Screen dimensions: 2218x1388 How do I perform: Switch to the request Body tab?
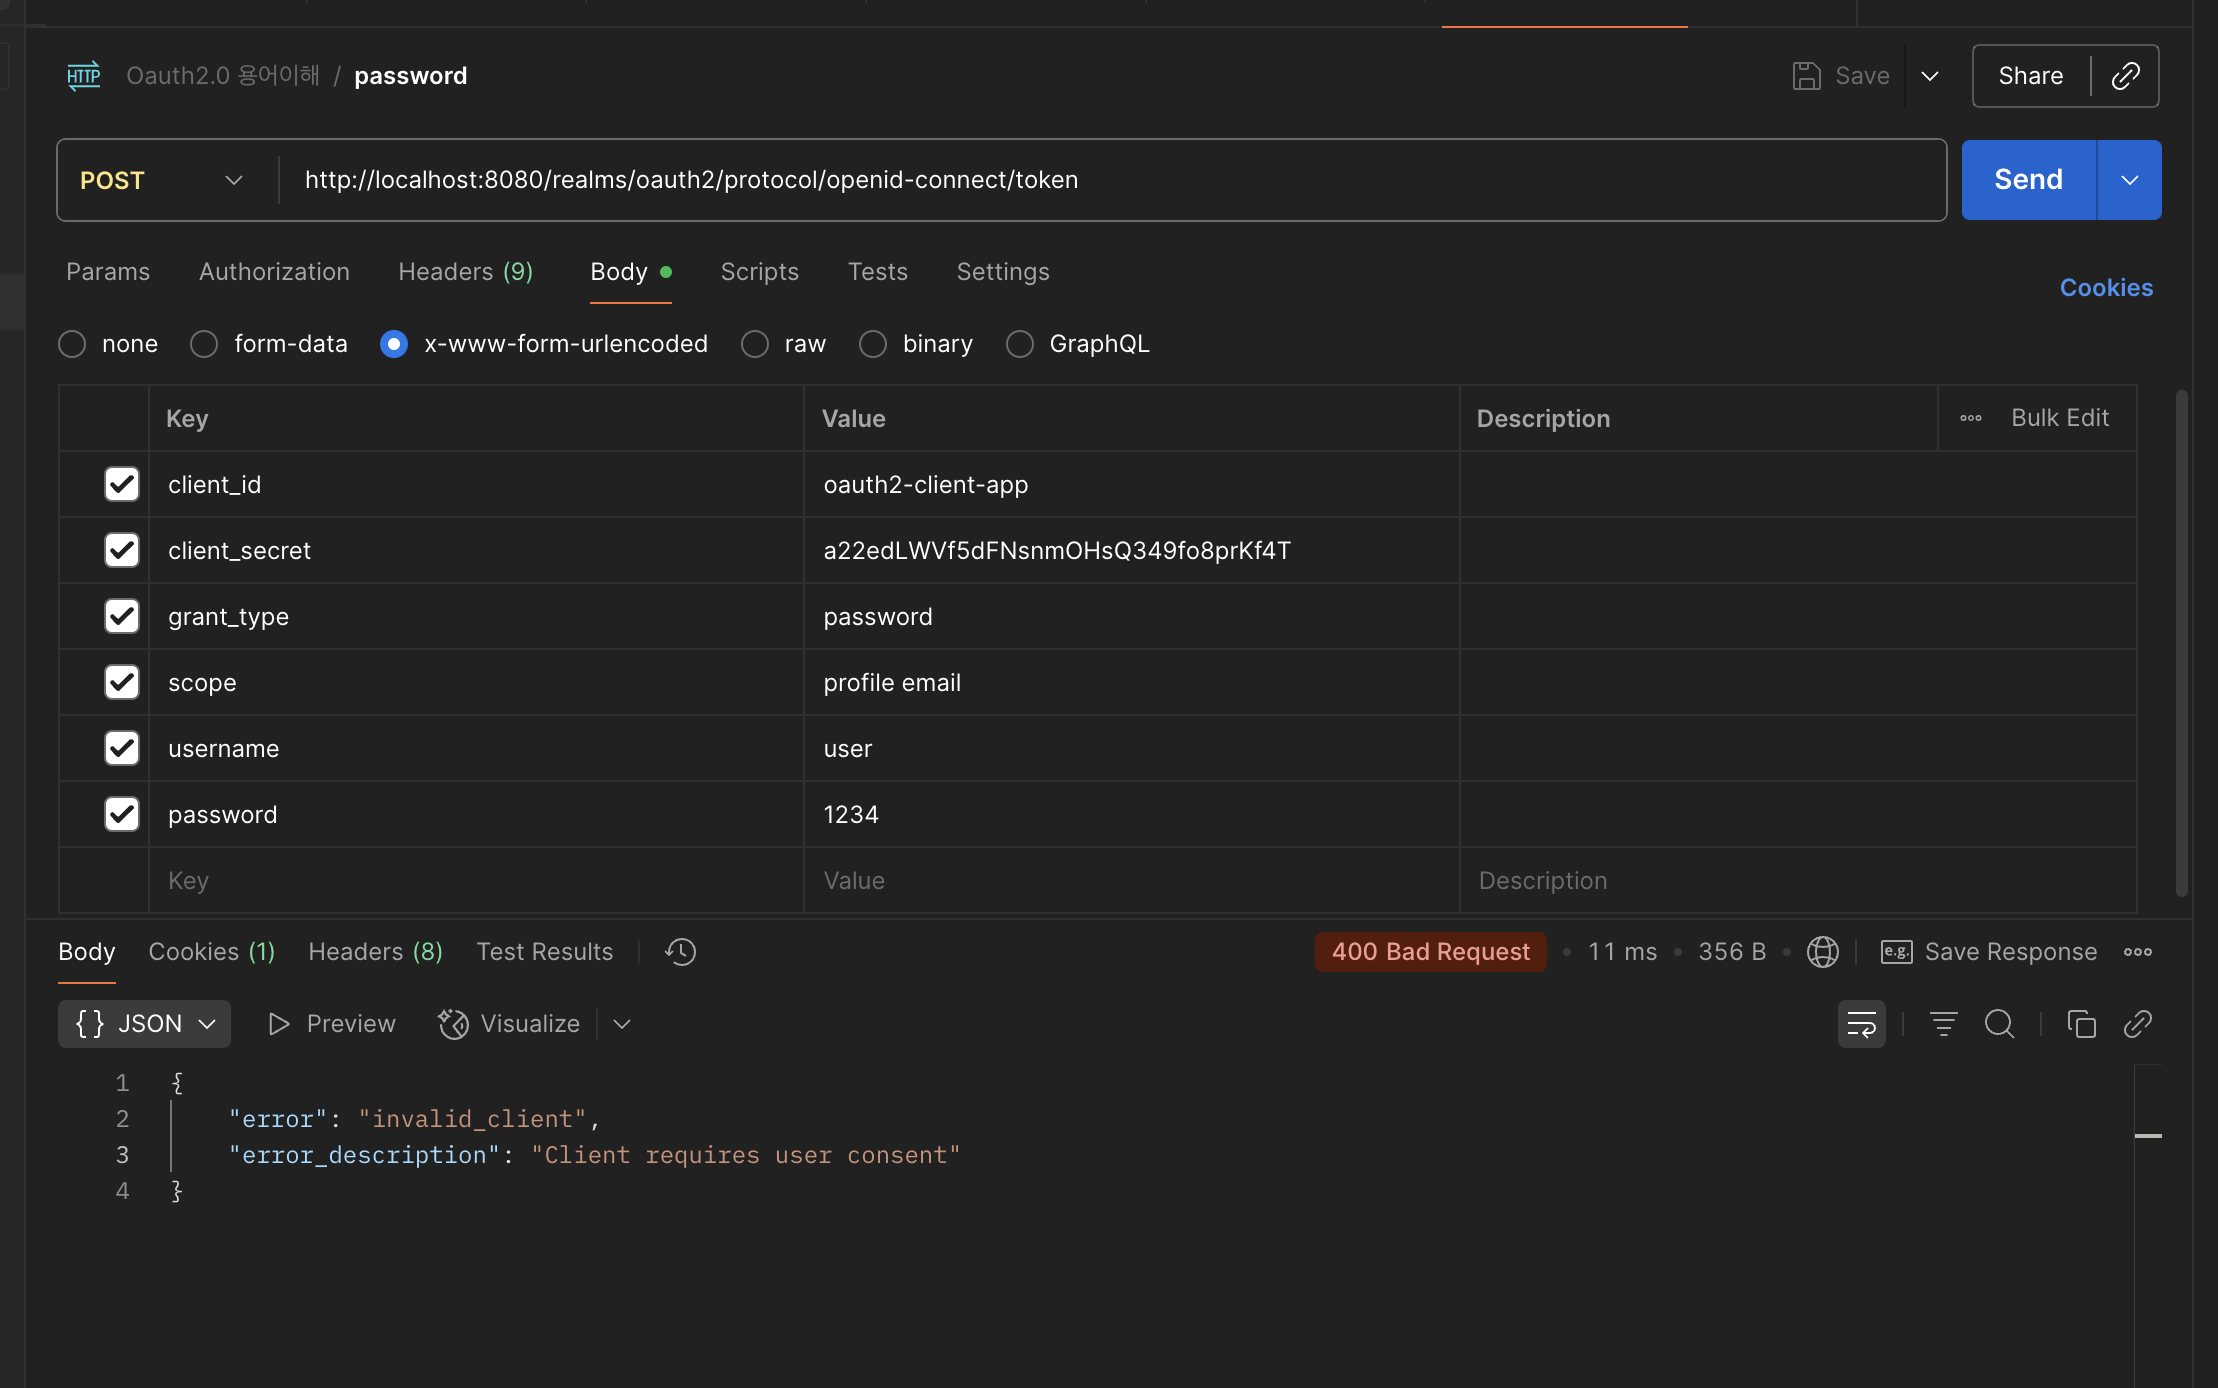(631, 272)
